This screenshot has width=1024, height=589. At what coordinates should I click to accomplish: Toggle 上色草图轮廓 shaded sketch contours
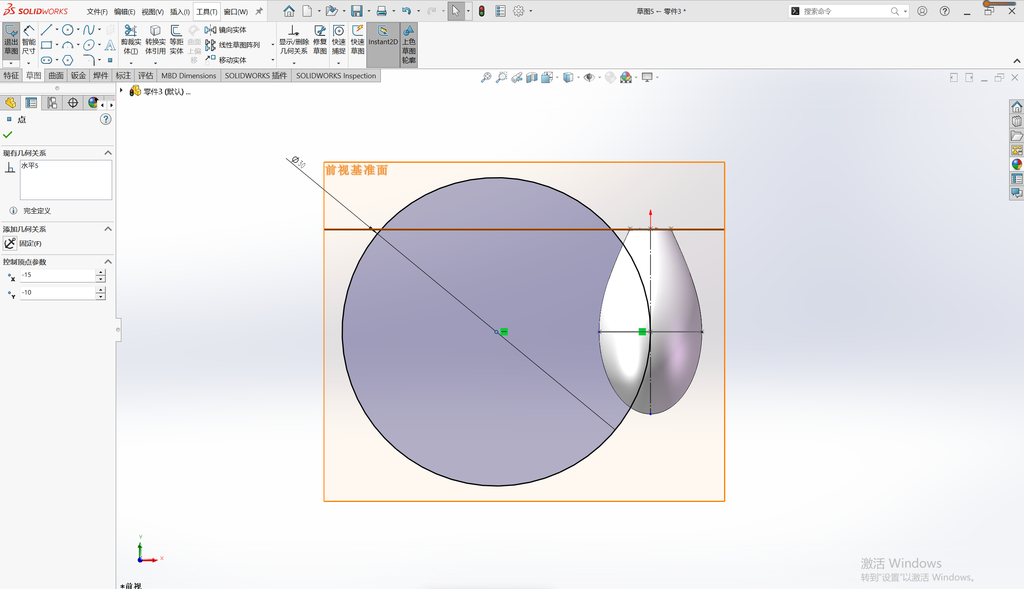(x=408, y=44)
